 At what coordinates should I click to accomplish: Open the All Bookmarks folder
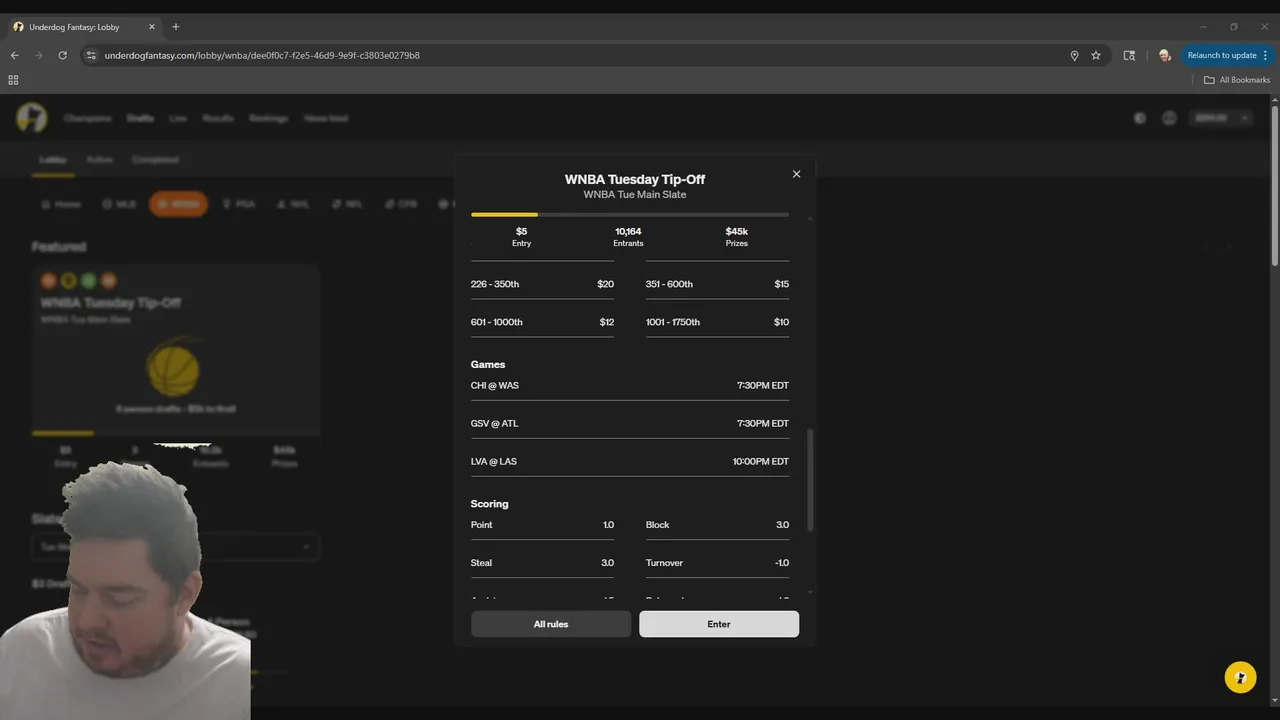[1237, 80]
